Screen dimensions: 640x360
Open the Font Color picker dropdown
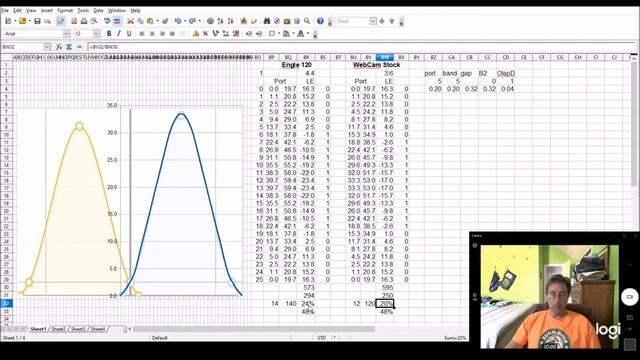308,33
